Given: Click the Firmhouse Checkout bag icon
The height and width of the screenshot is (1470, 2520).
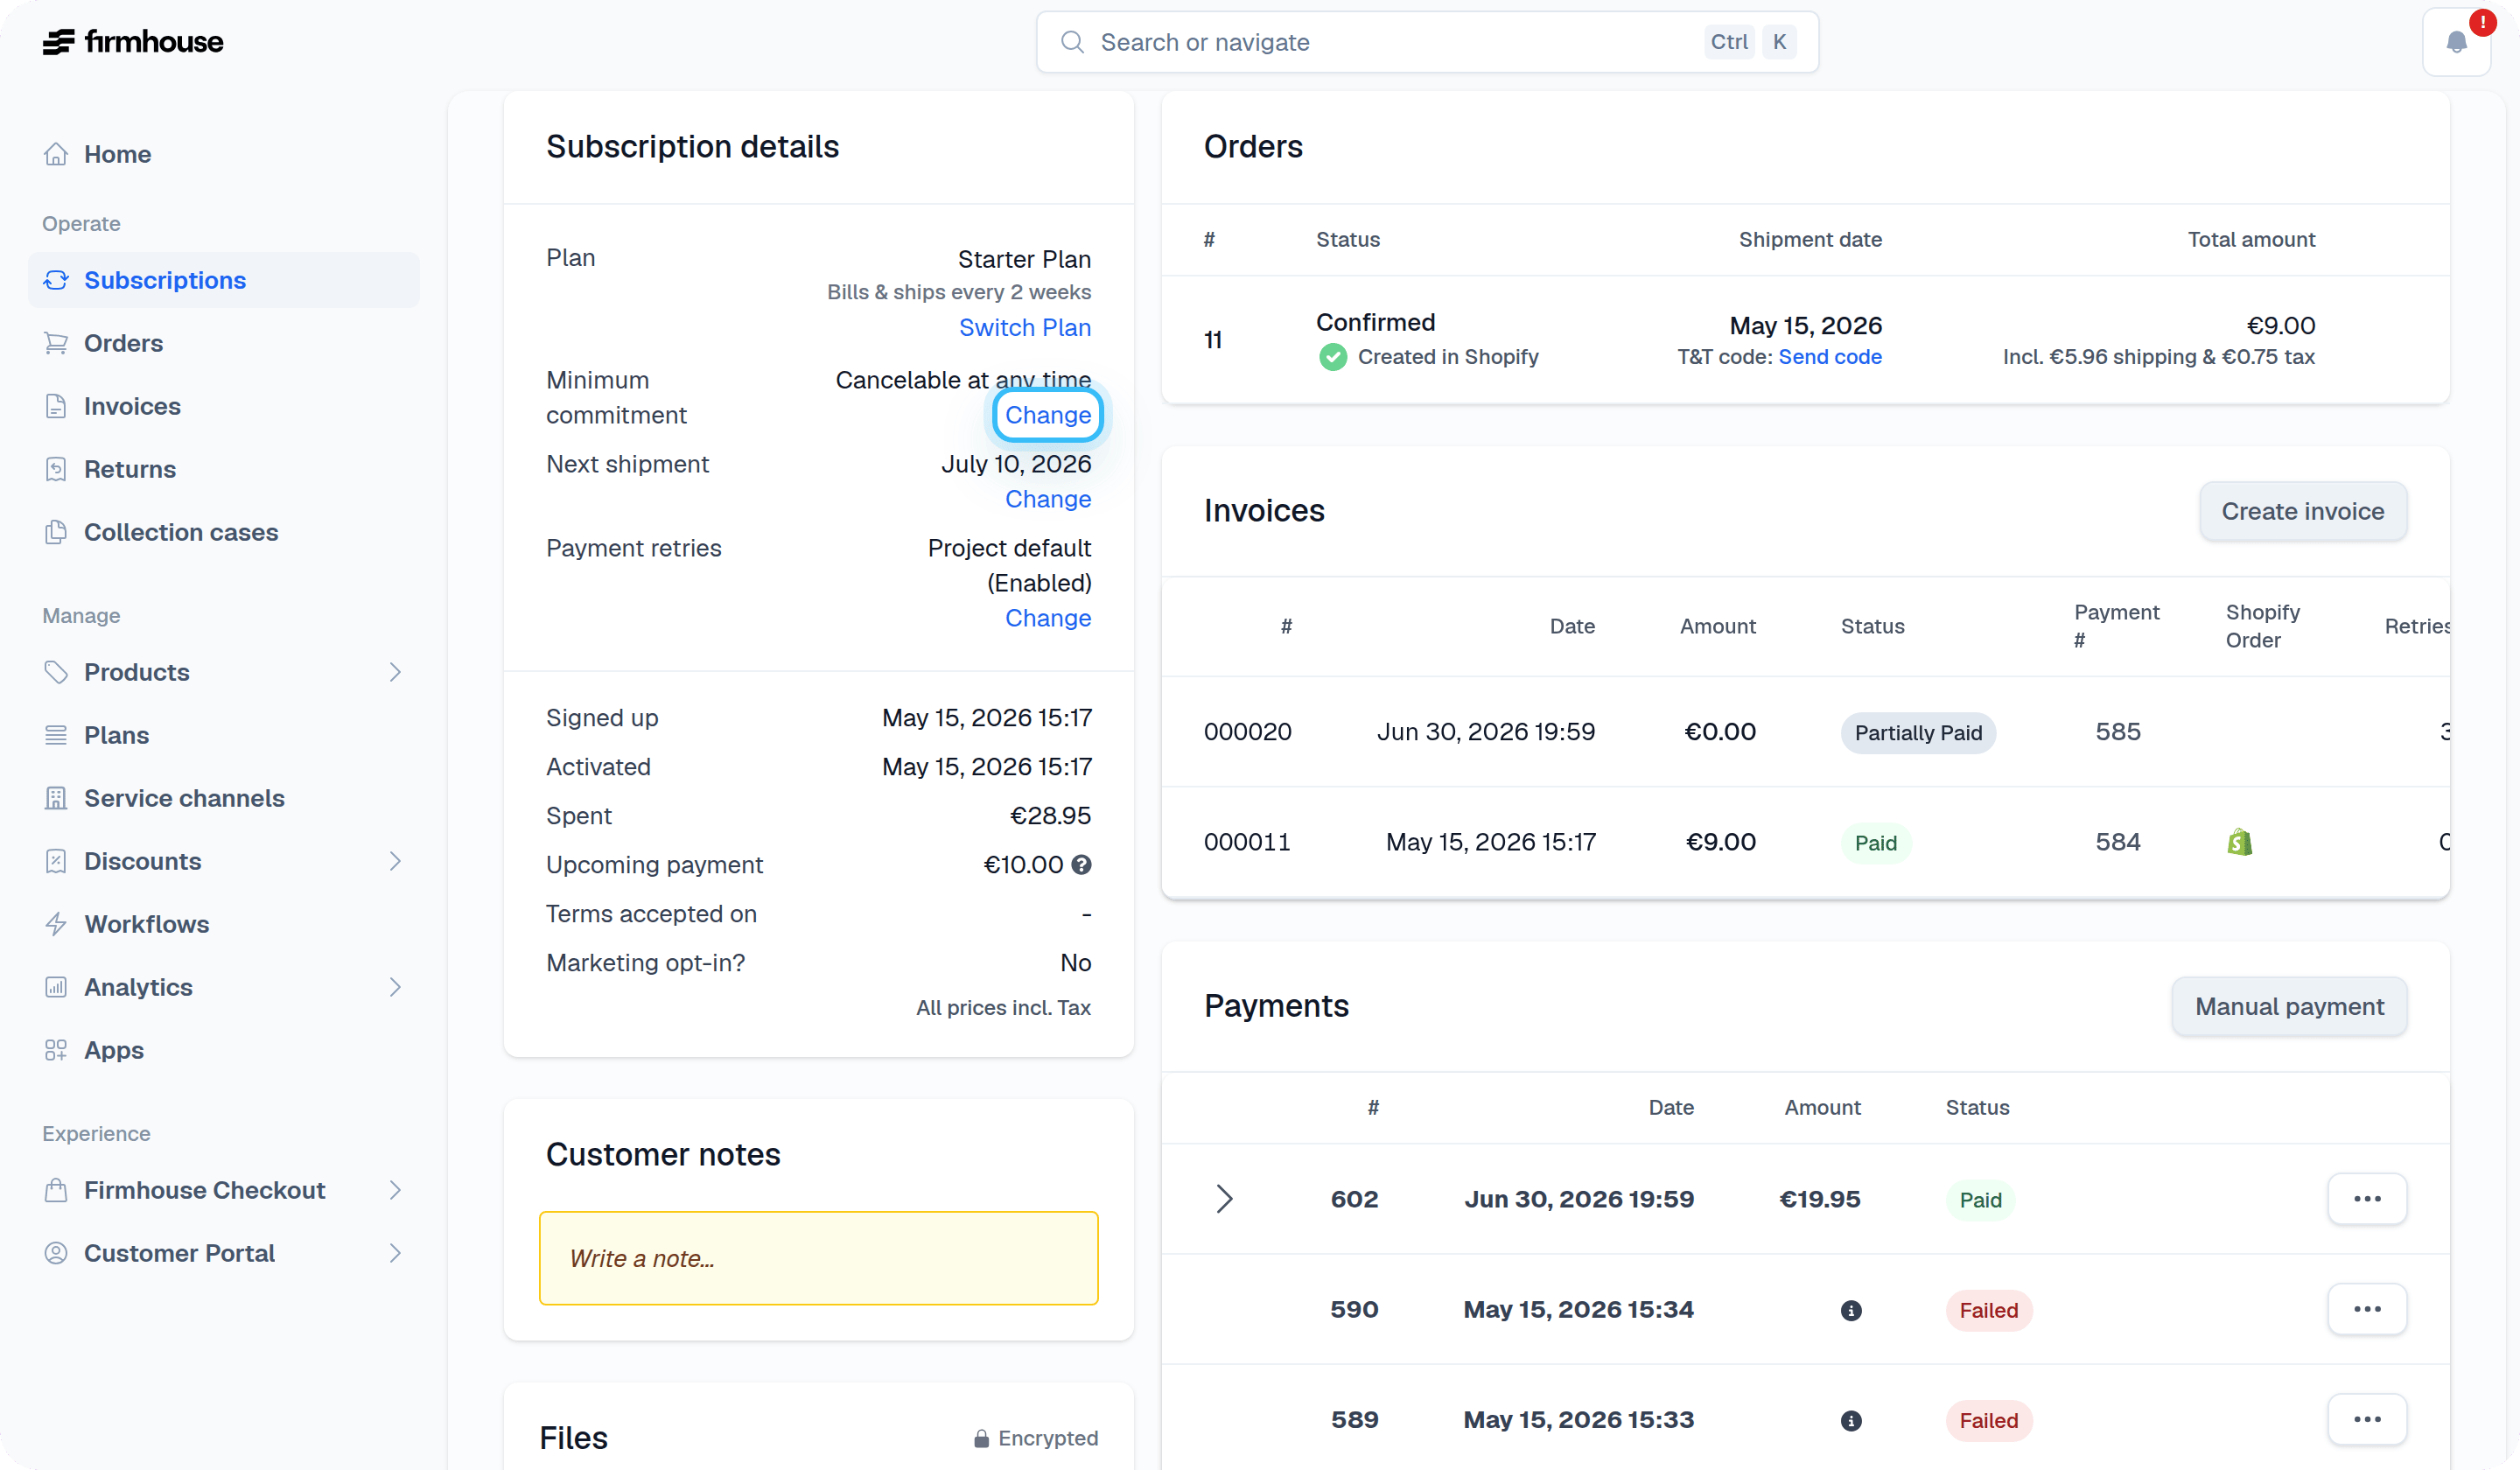Looking at the screenshot, I should pyautogui.click(x=56, y=1190).
